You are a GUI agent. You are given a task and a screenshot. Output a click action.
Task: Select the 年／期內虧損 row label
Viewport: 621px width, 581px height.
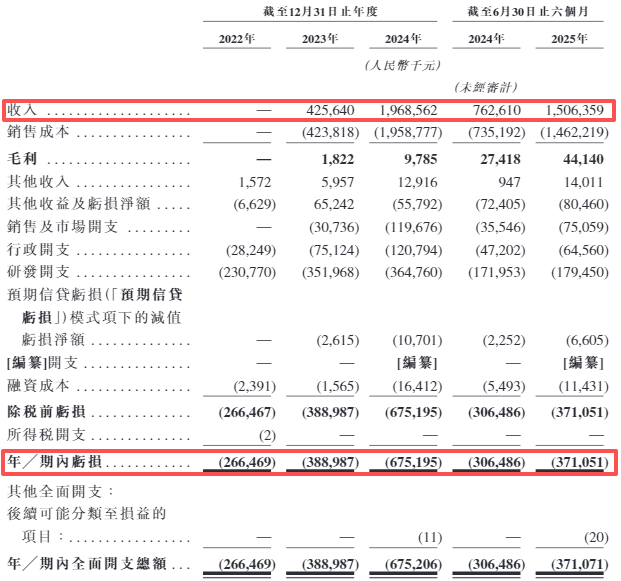click(x=55, y=461)
